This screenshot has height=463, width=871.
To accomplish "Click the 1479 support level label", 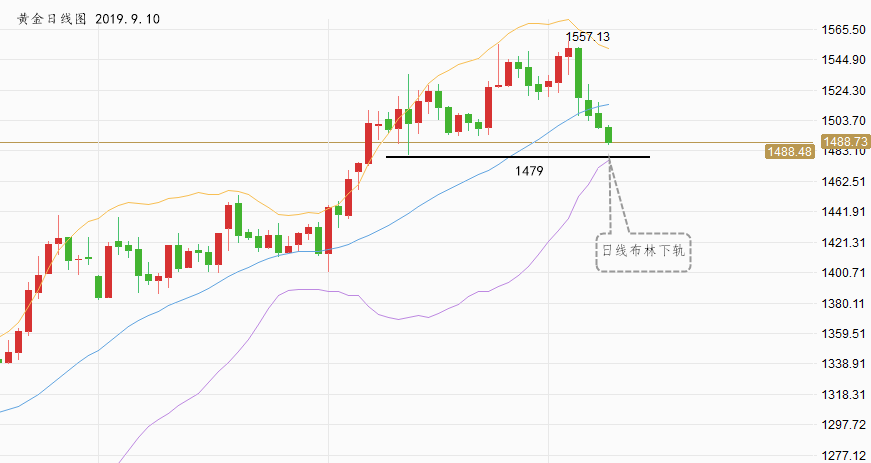I will [529, 171].
